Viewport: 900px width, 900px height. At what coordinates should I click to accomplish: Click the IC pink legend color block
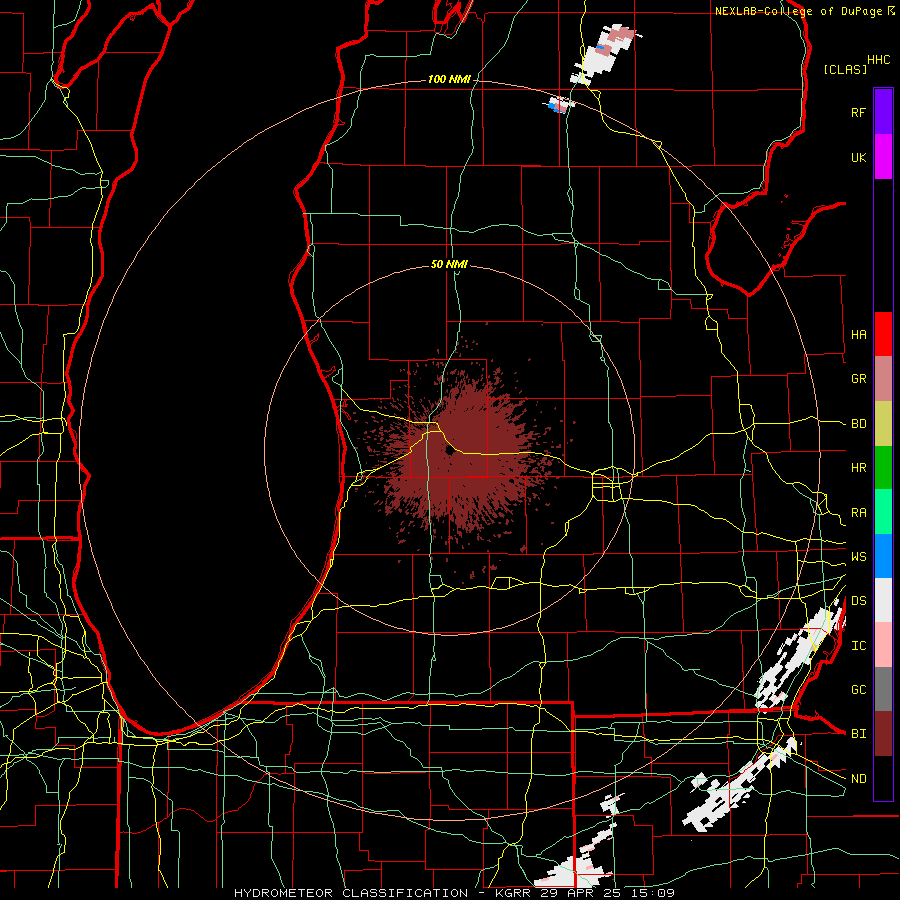883,645
